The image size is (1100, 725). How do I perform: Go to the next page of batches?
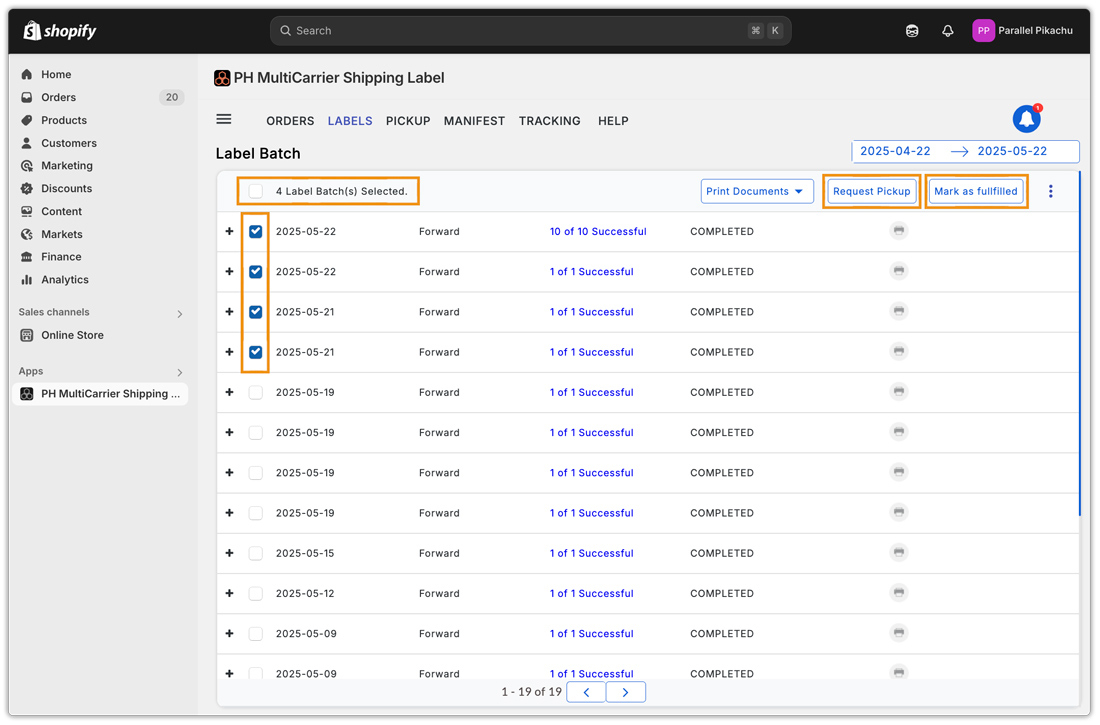pyautogui.click(x=625, y=693)
